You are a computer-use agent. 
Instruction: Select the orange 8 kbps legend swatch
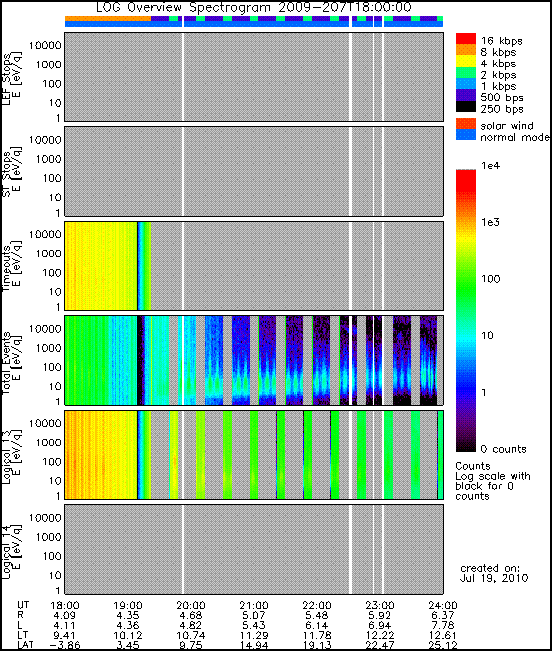click(x=466, y=50)
